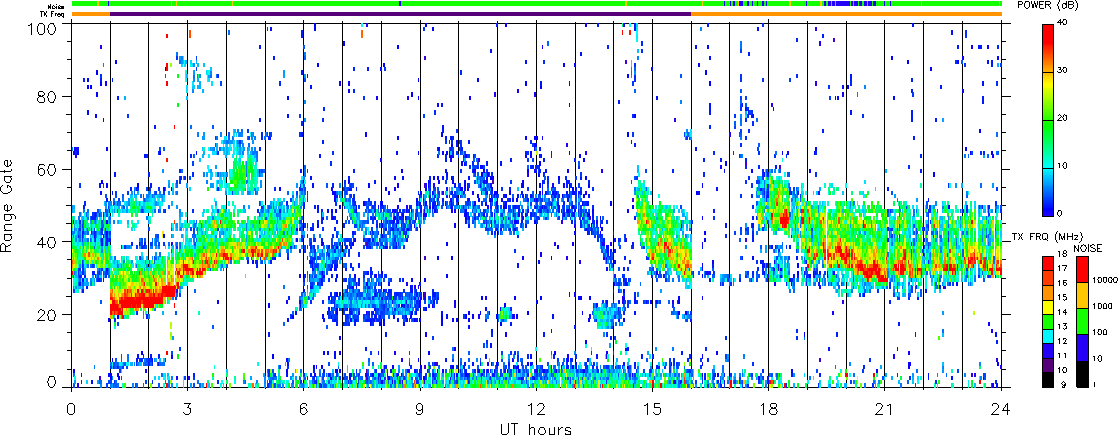Click the 'POWER (dB)' colorbar title
This screenshot has width=1118, height=435.
(1047, 6)
